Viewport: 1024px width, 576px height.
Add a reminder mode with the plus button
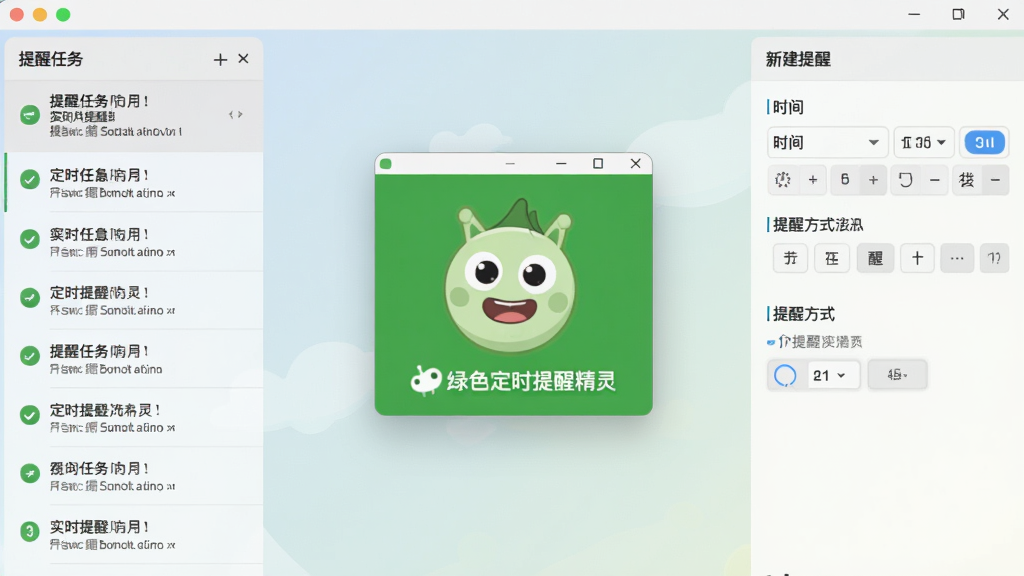click(918, 258)
